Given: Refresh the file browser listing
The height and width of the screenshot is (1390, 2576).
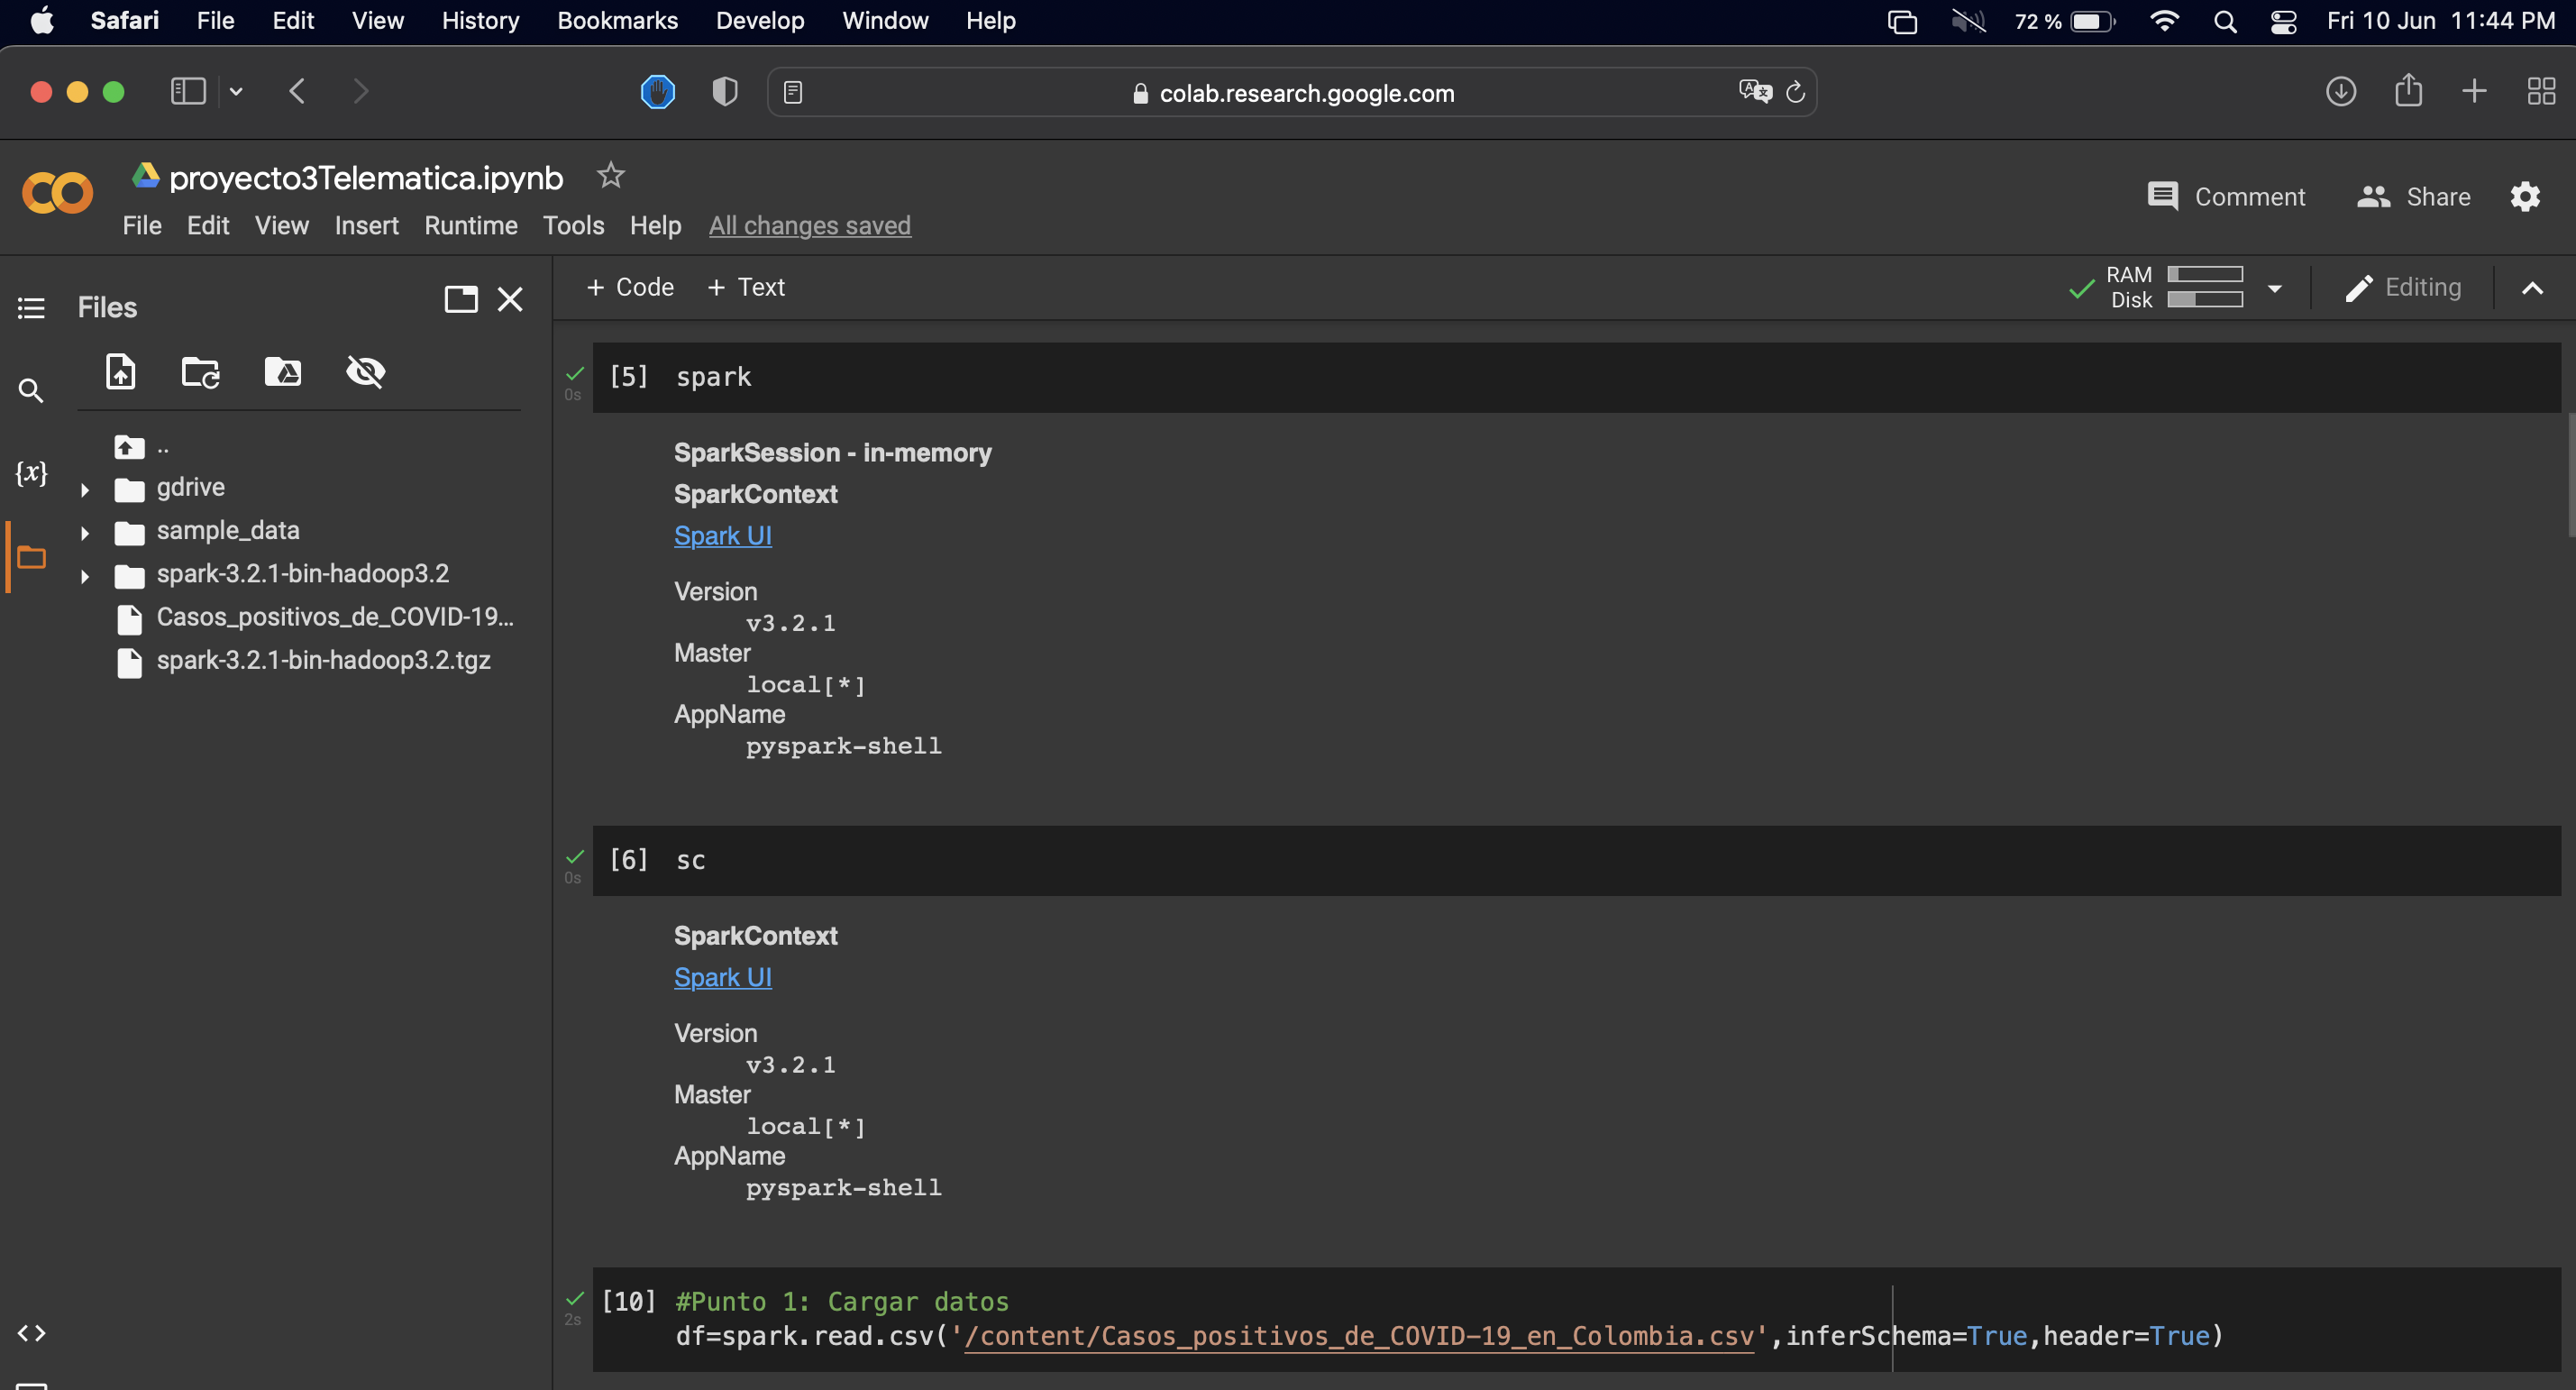Looking at the screenshot, I should tap(200, 372).
